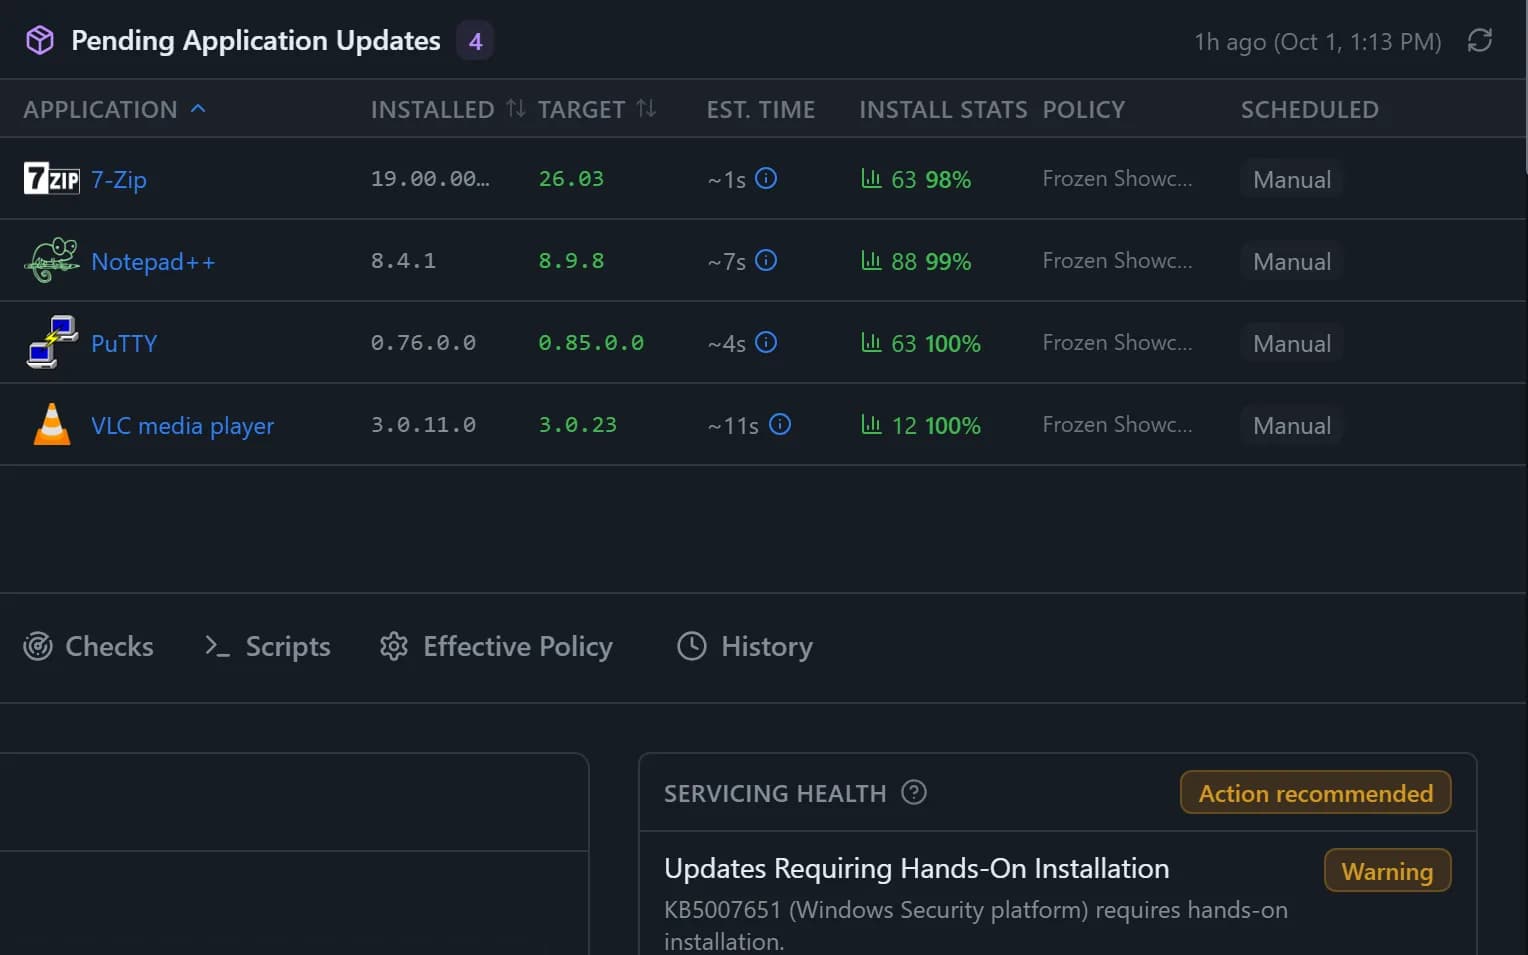Click the Notepad++ chameleon logo
This screenshot has height=955, width=1528.
(x=52, y=260)
